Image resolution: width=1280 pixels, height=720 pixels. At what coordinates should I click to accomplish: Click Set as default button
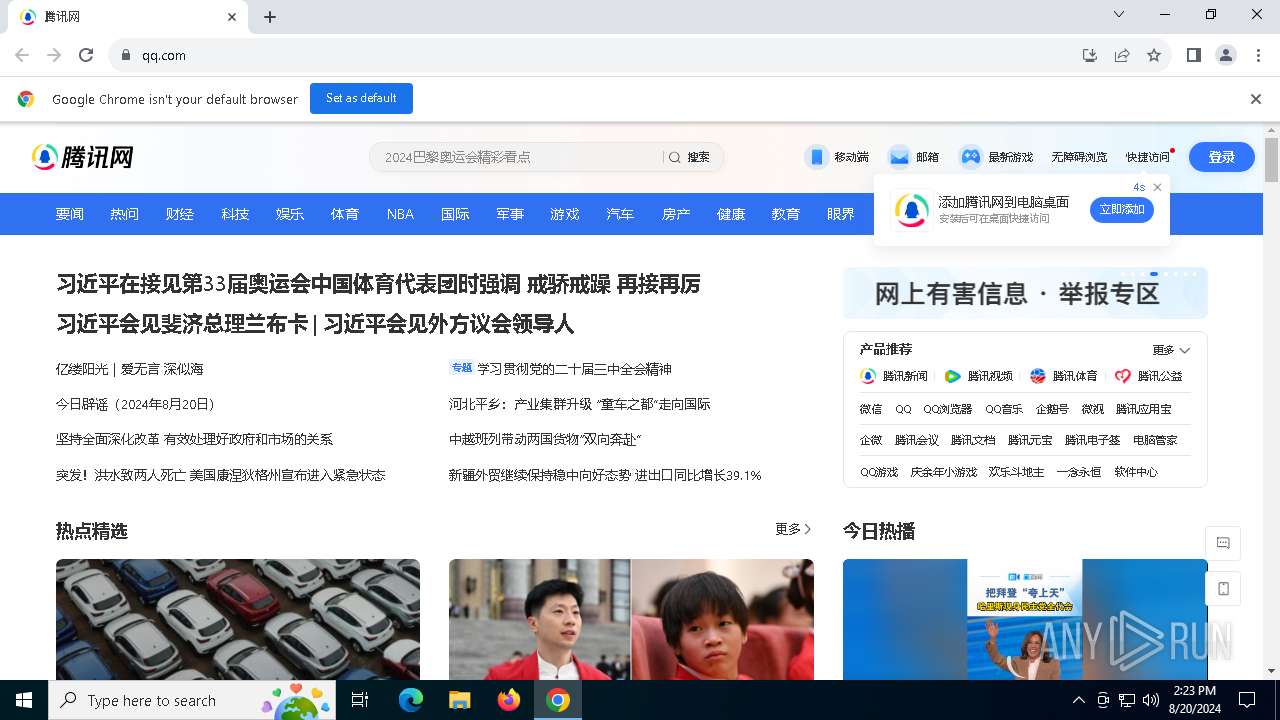(x=361, y=98)
